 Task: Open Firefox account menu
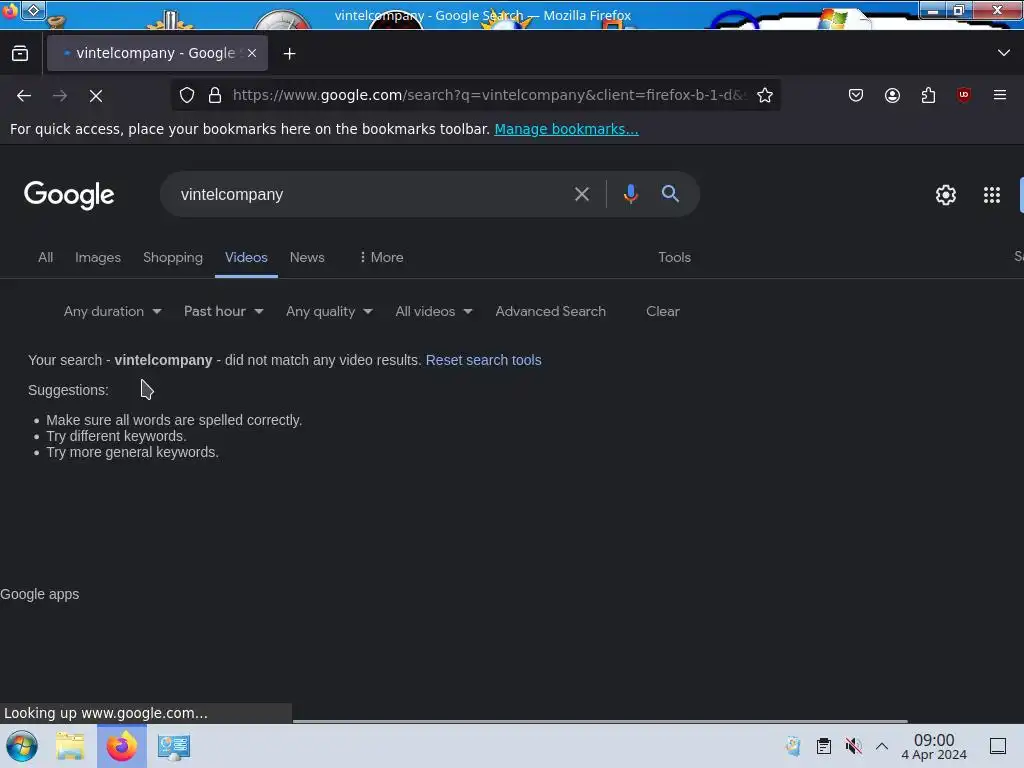(x=892, y=95)
